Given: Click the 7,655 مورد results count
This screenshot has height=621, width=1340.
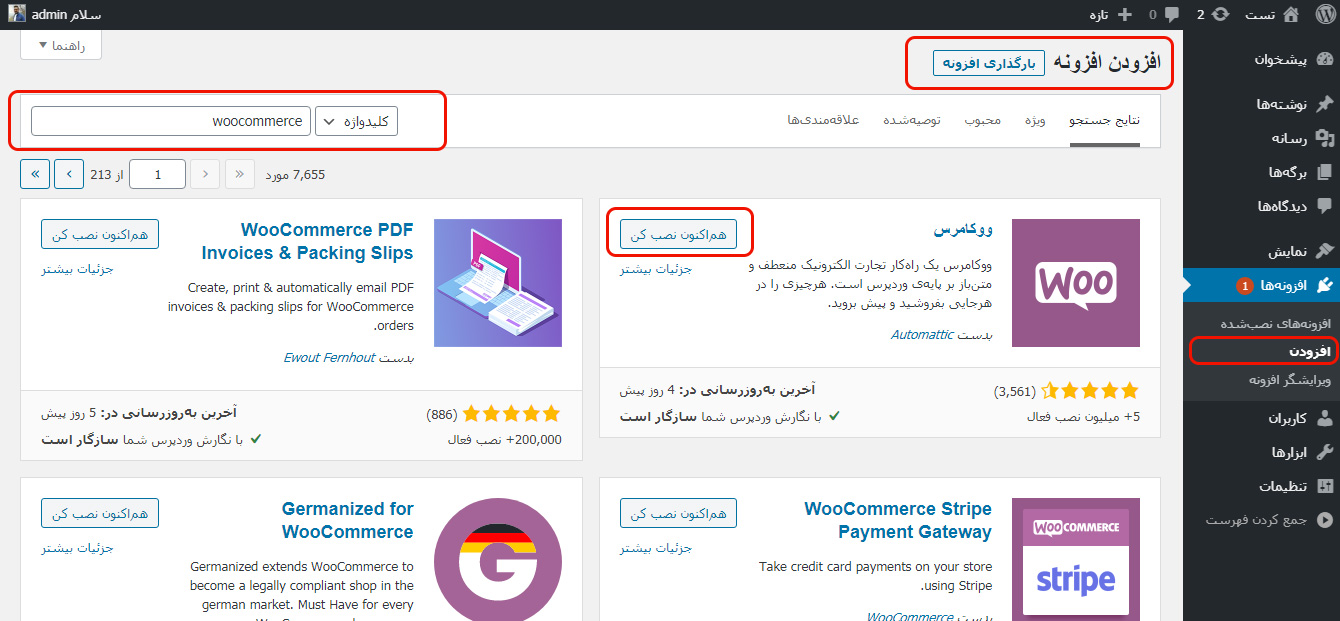Looking at the screenshot, I should pos(295,174).
